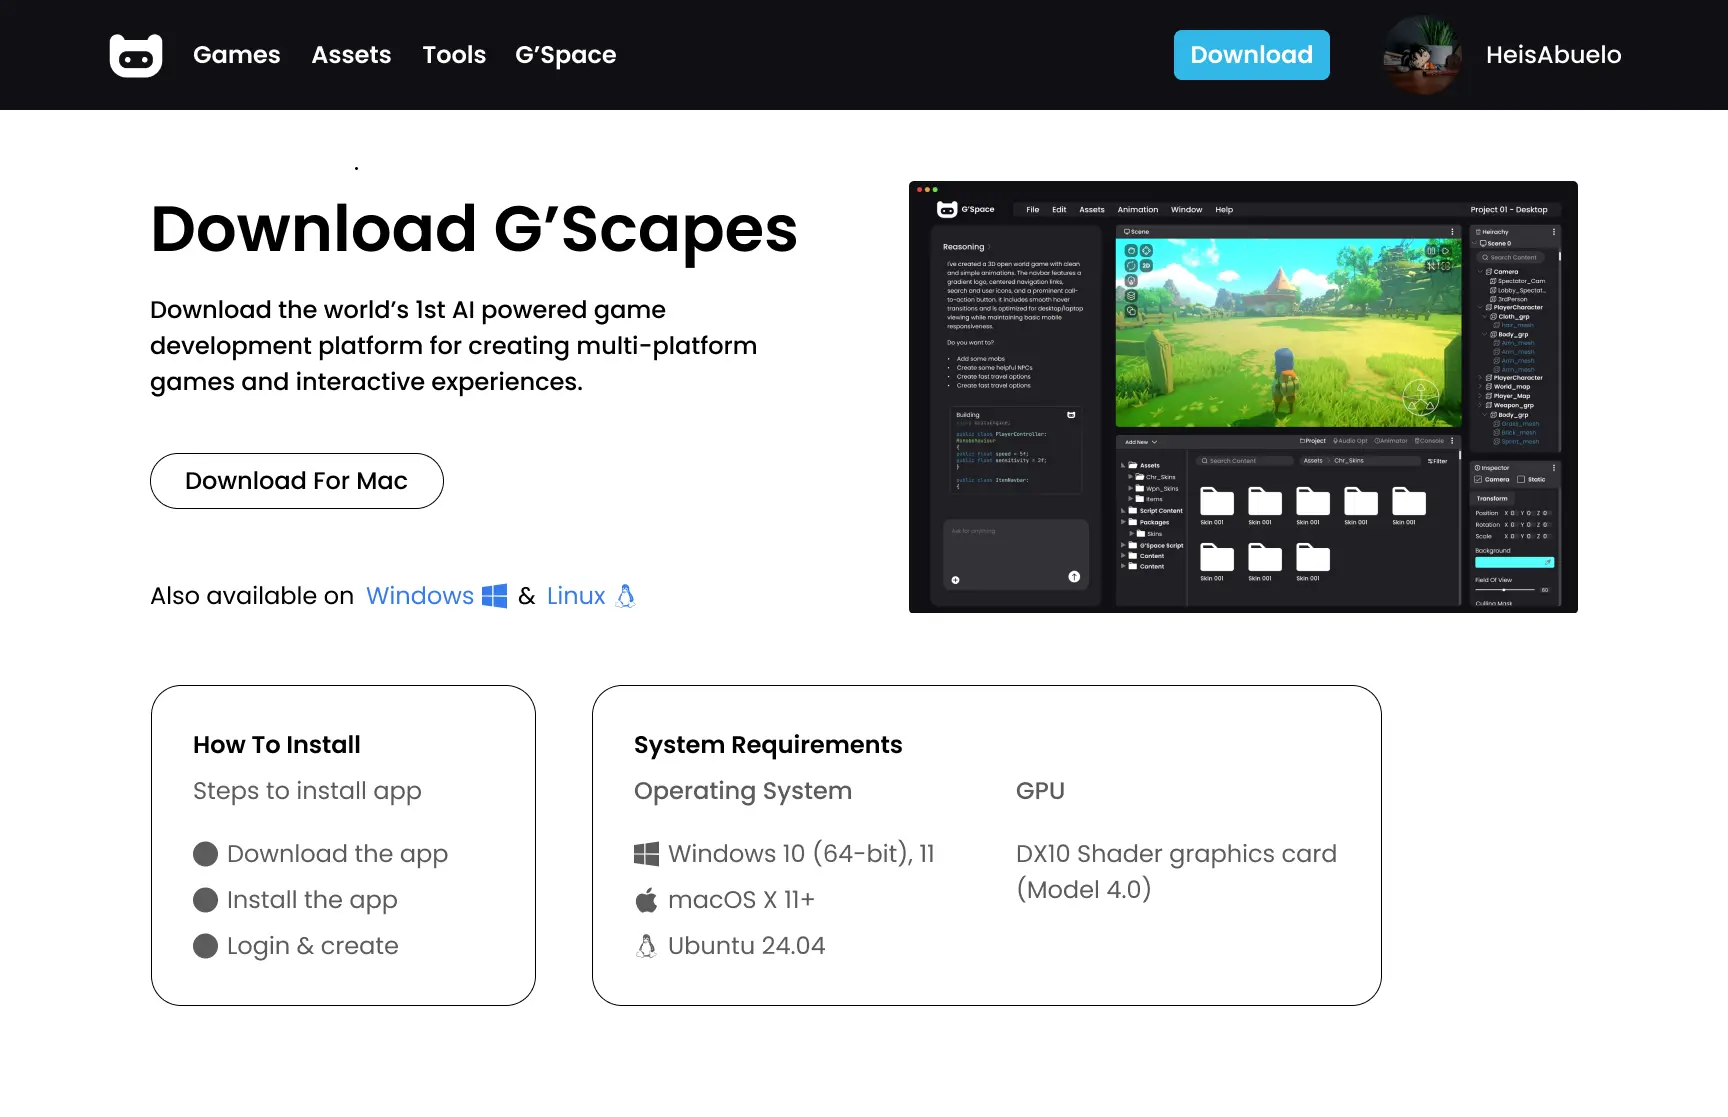Click the Windows 10 (64-bit), 11 text
1728x1117 pixels.
pyautogui.click(x=801, y=854)
